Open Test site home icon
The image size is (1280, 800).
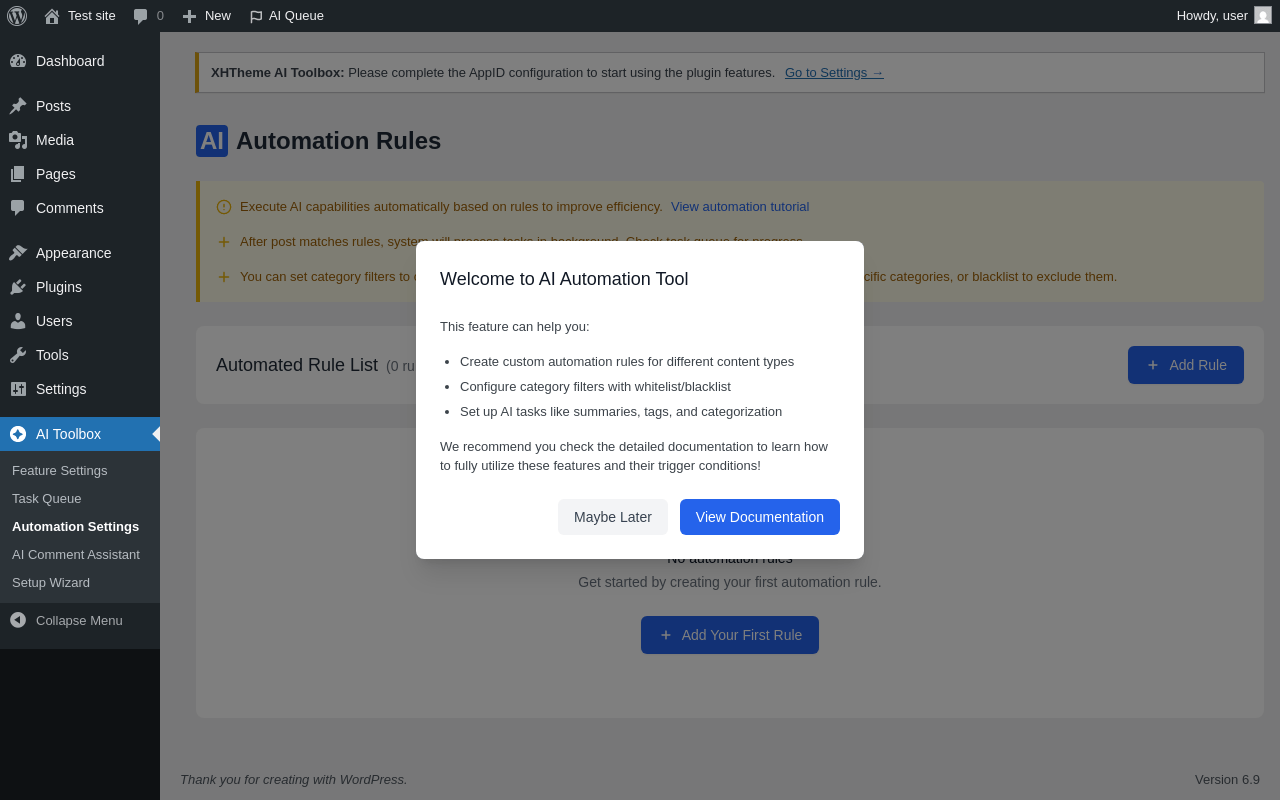click(x=52, y=16)
